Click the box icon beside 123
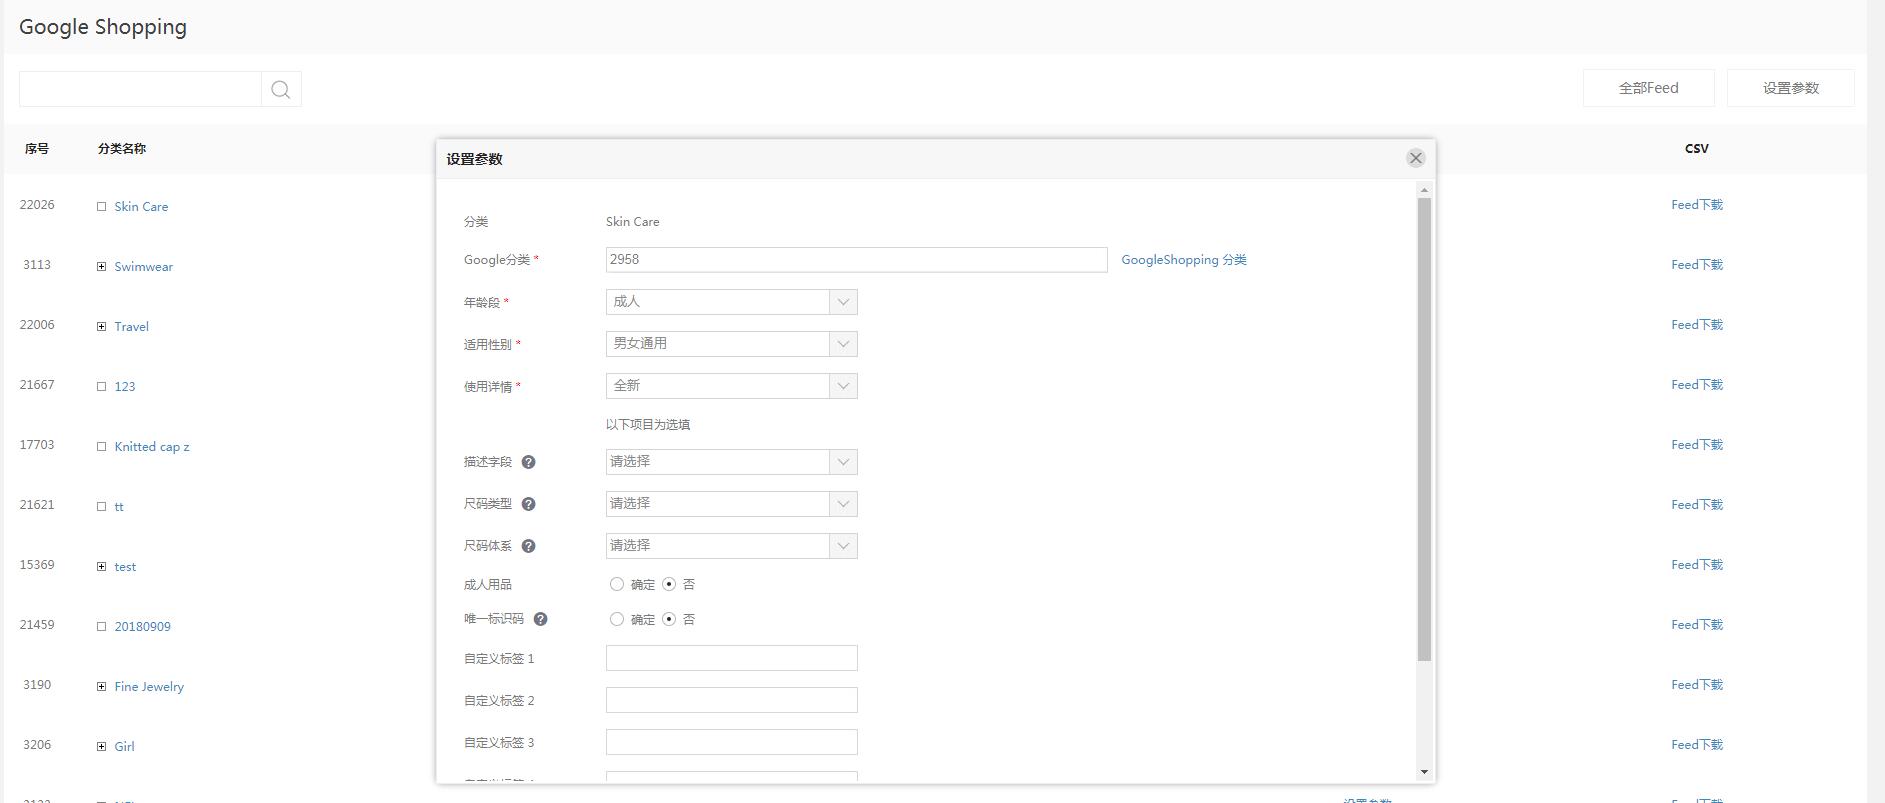The width and height of the screenshot is (1885, 803). pyautogui.click(x=101, y=386)
